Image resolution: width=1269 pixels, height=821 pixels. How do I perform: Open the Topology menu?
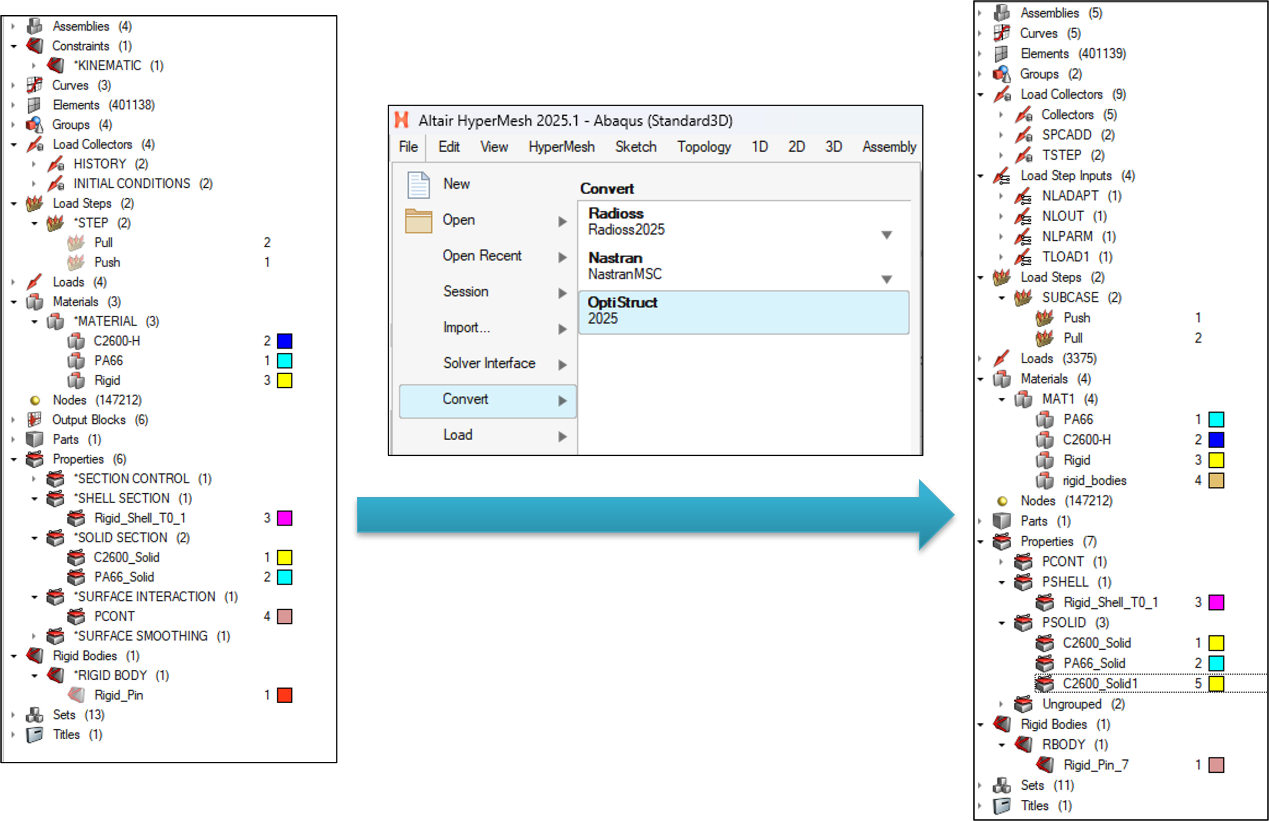pyautogui.click(x=704, y=147)
